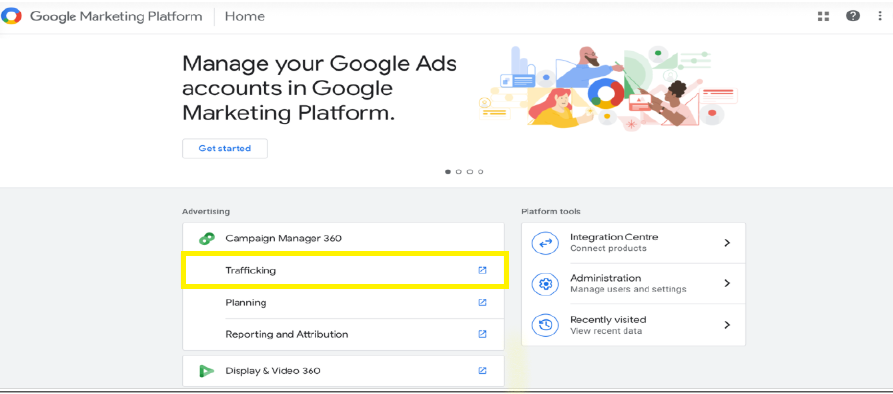Click the Recently visited clock icon
Image resolution: width=893 pixels, height=394 pixels.
tap(546, 325)
